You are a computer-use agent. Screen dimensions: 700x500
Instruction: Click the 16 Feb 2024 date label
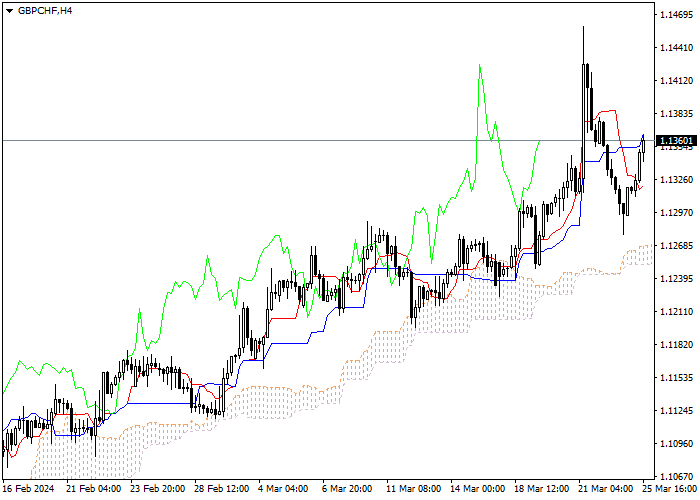pyautogui.click(x=29, y=489)
